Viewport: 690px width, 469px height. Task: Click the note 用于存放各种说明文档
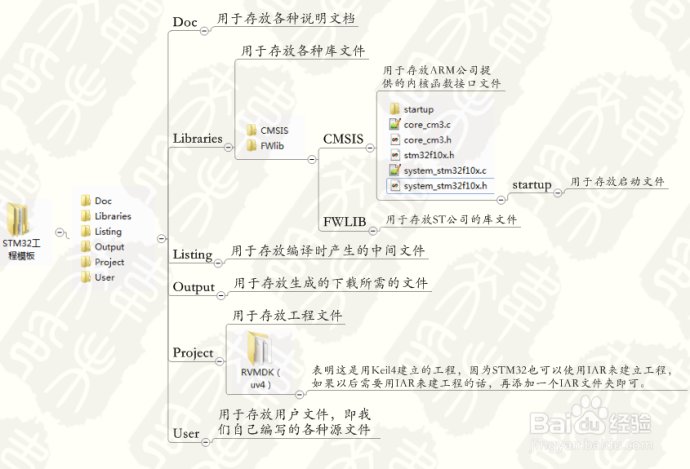coord(286,18)
